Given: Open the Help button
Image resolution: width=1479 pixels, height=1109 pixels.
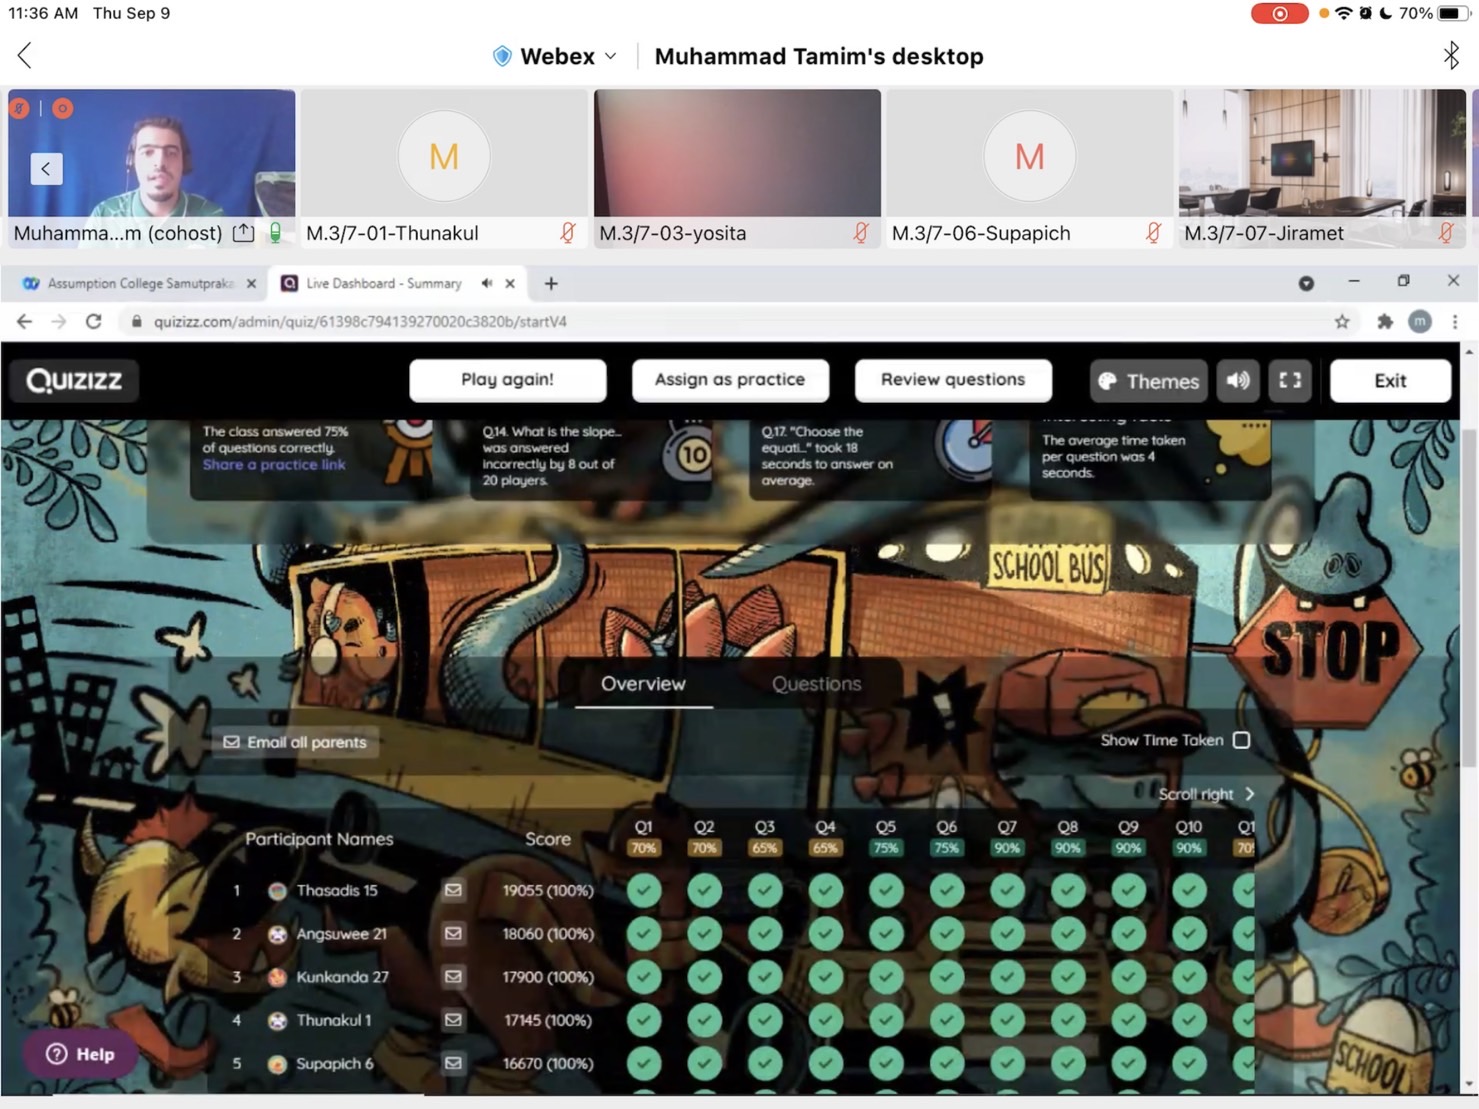Looking at the screenshot, I should (x=81, y=1054).
